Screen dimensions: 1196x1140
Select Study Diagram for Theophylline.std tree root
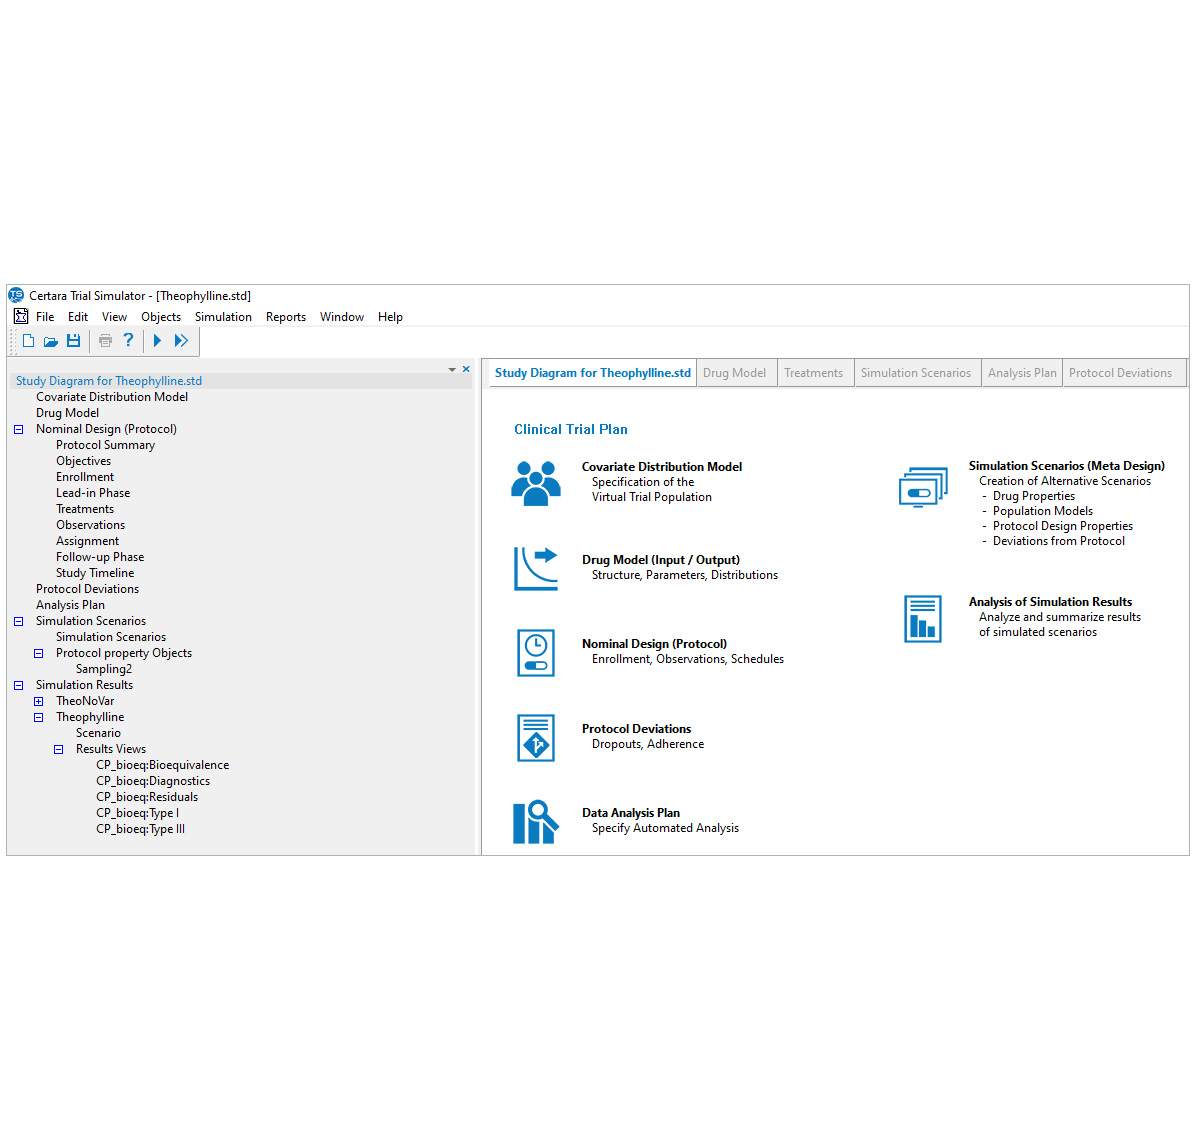point(109,381)
